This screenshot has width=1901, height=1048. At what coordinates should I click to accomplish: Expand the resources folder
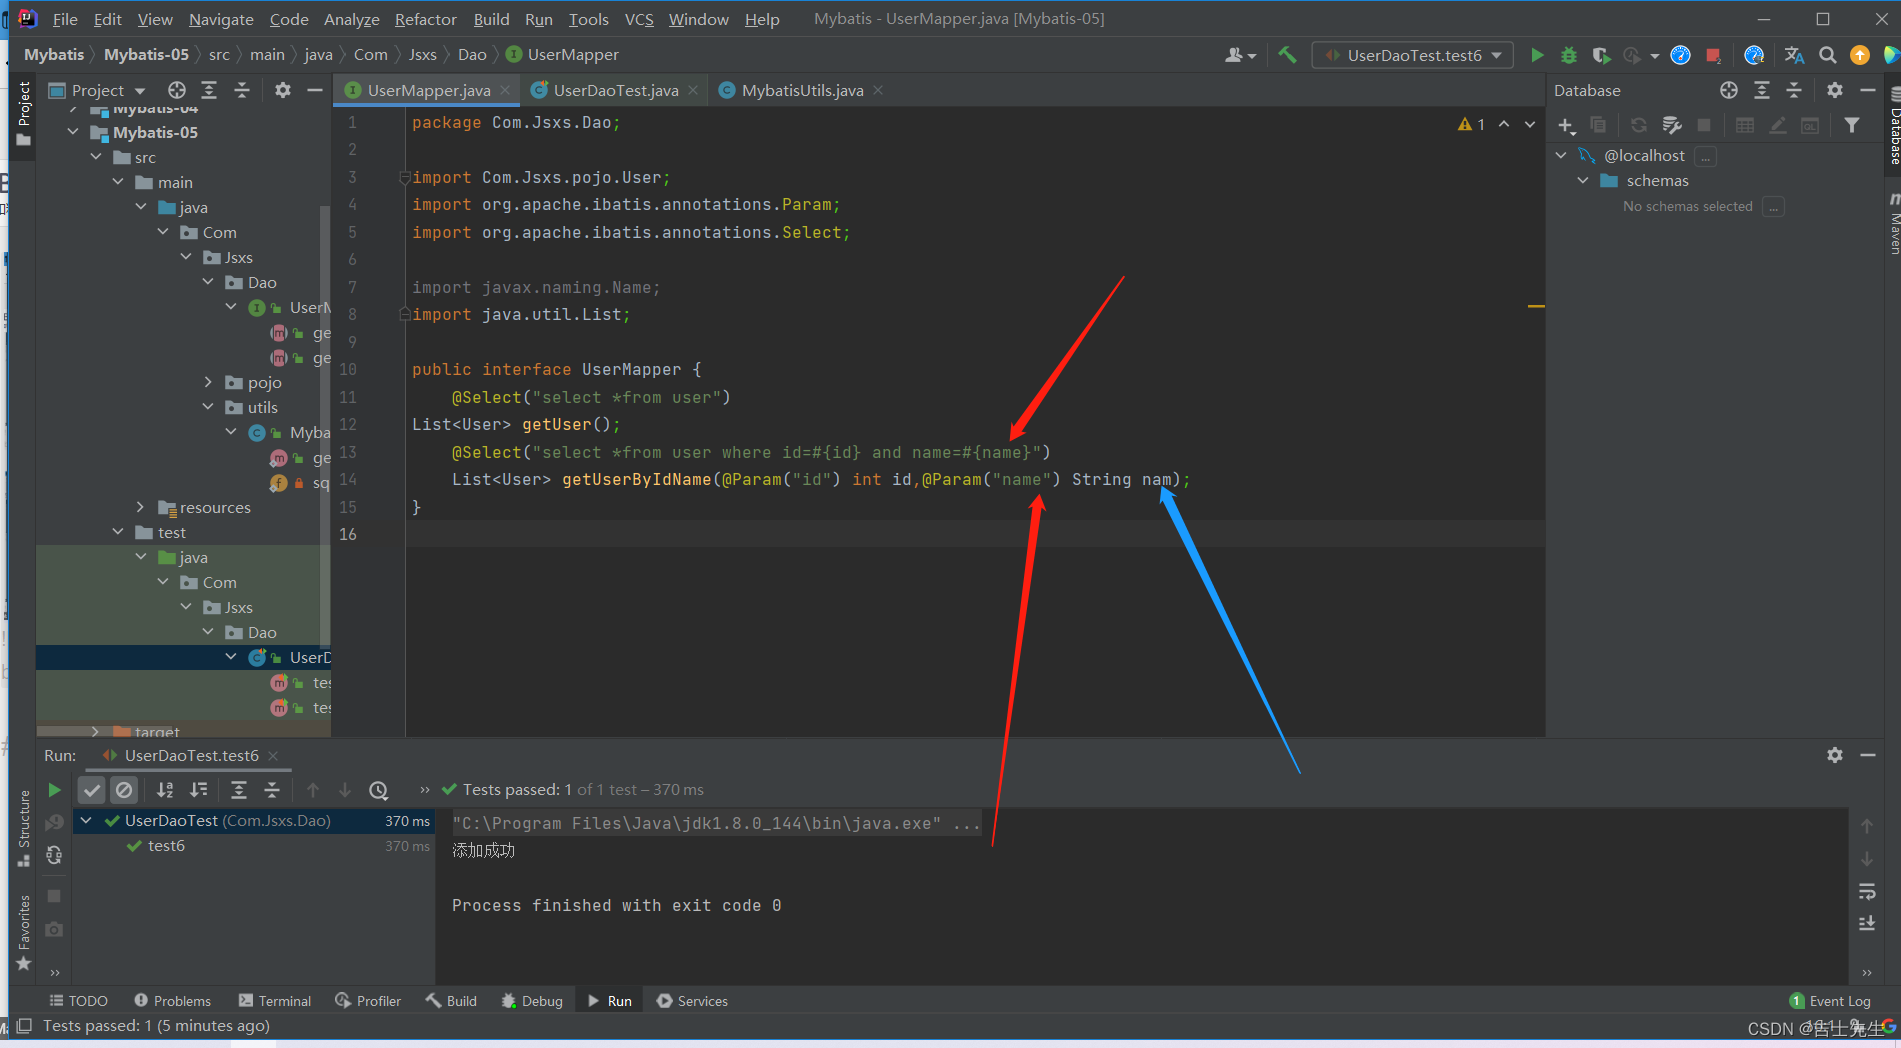click(x=141, y=507)
